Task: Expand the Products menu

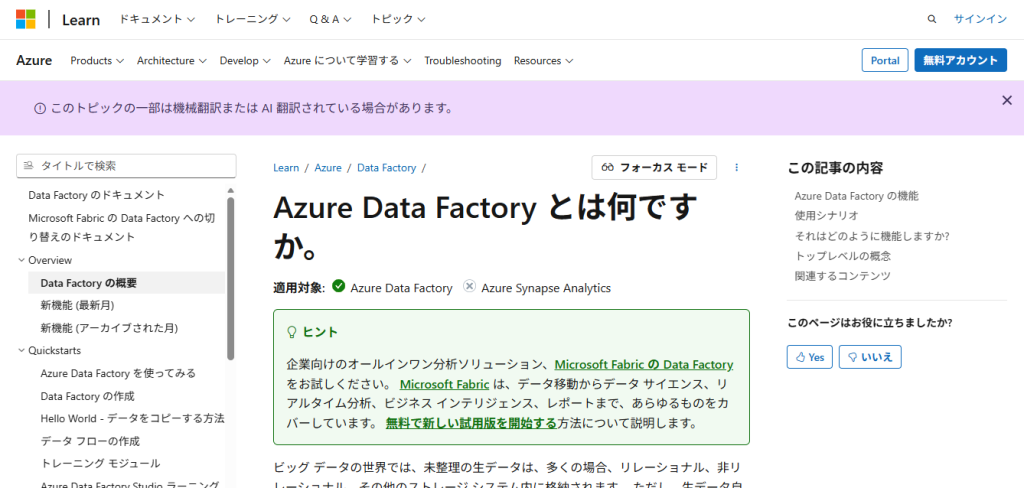Action: [x=97, y=61]
